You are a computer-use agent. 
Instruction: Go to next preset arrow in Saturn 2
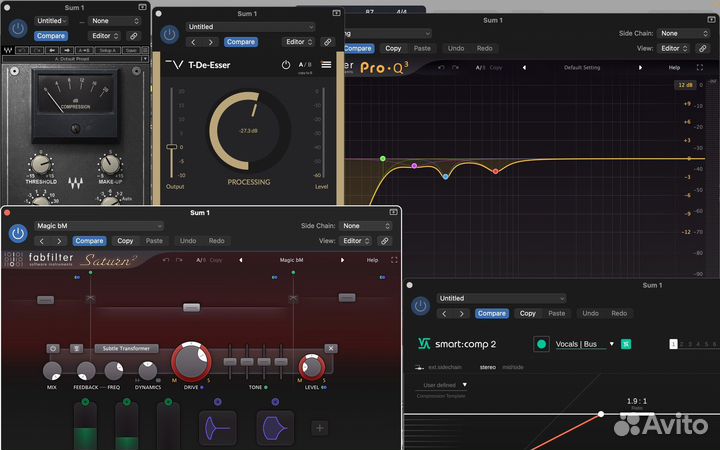click(x=342, y=260)
